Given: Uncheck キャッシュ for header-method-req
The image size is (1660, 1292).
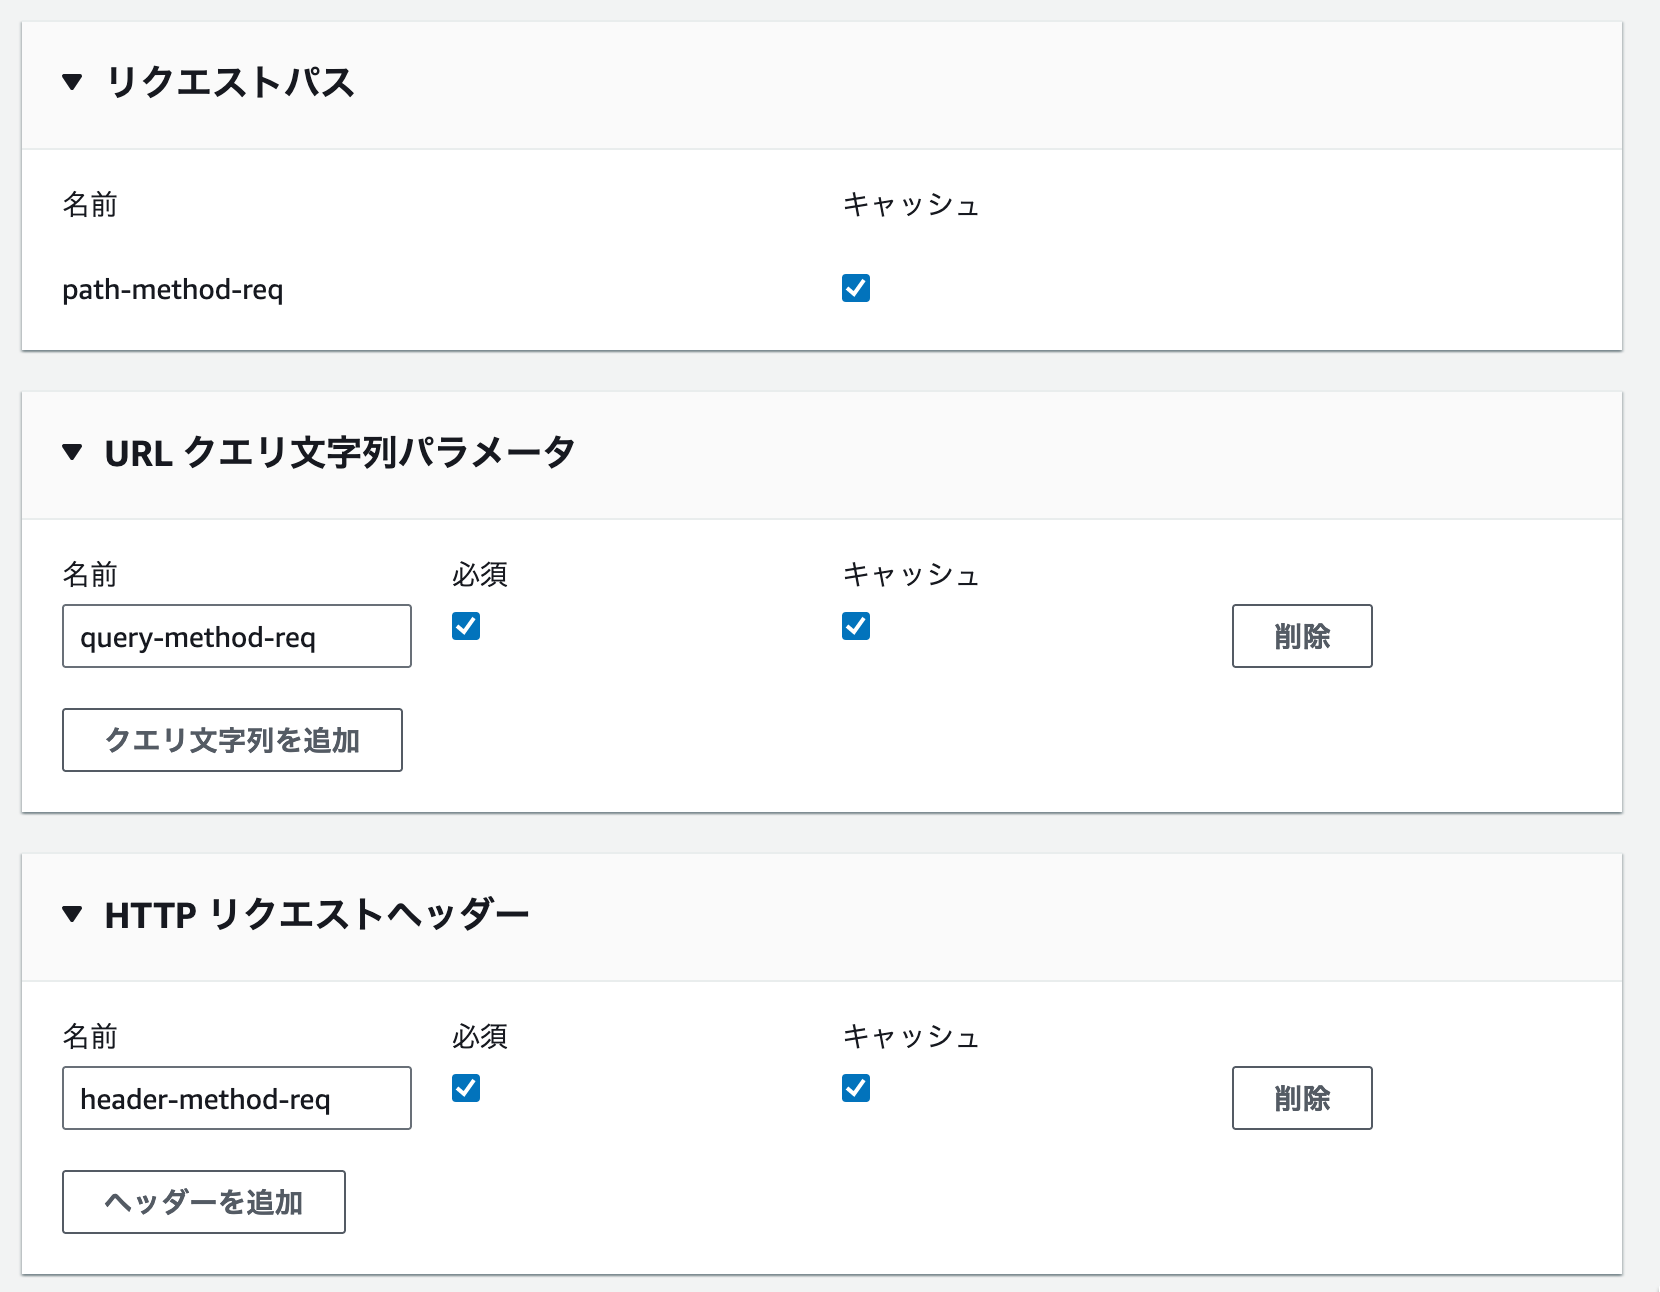Looking at the screenshot, I should (857, 1089).
